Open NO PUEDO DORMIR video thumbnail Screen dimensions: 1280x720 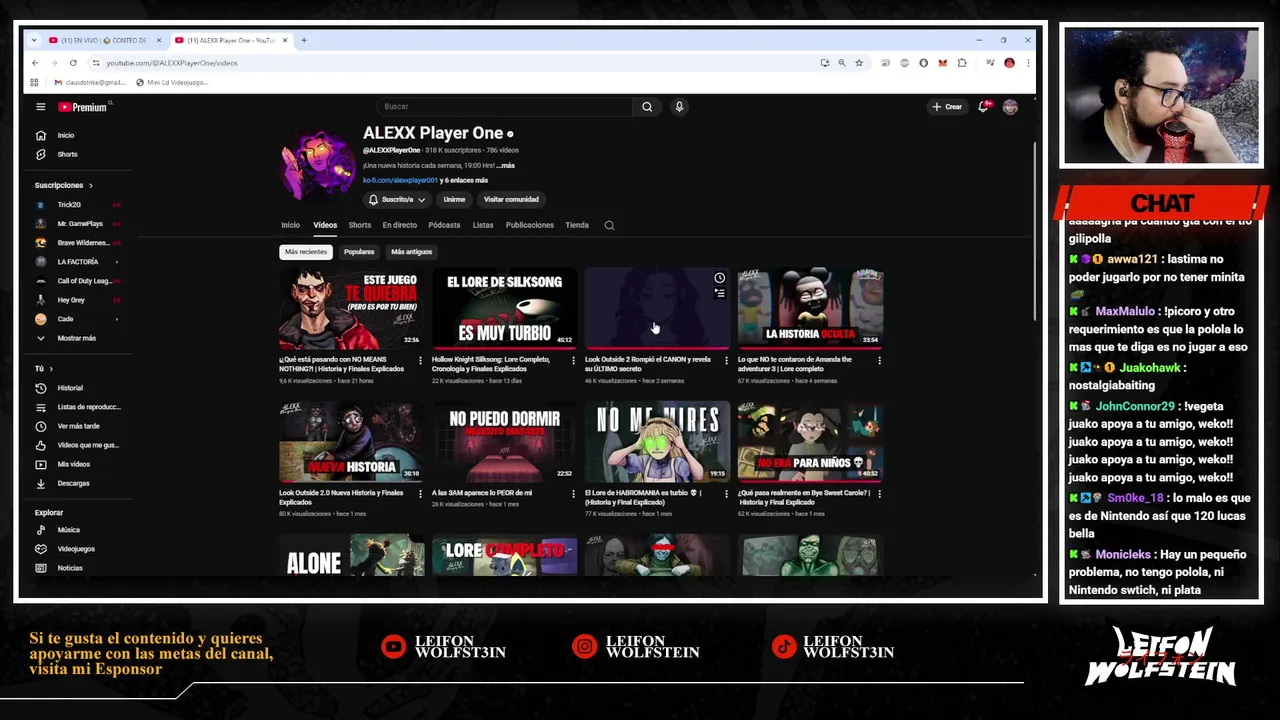[x=504, y=441]
